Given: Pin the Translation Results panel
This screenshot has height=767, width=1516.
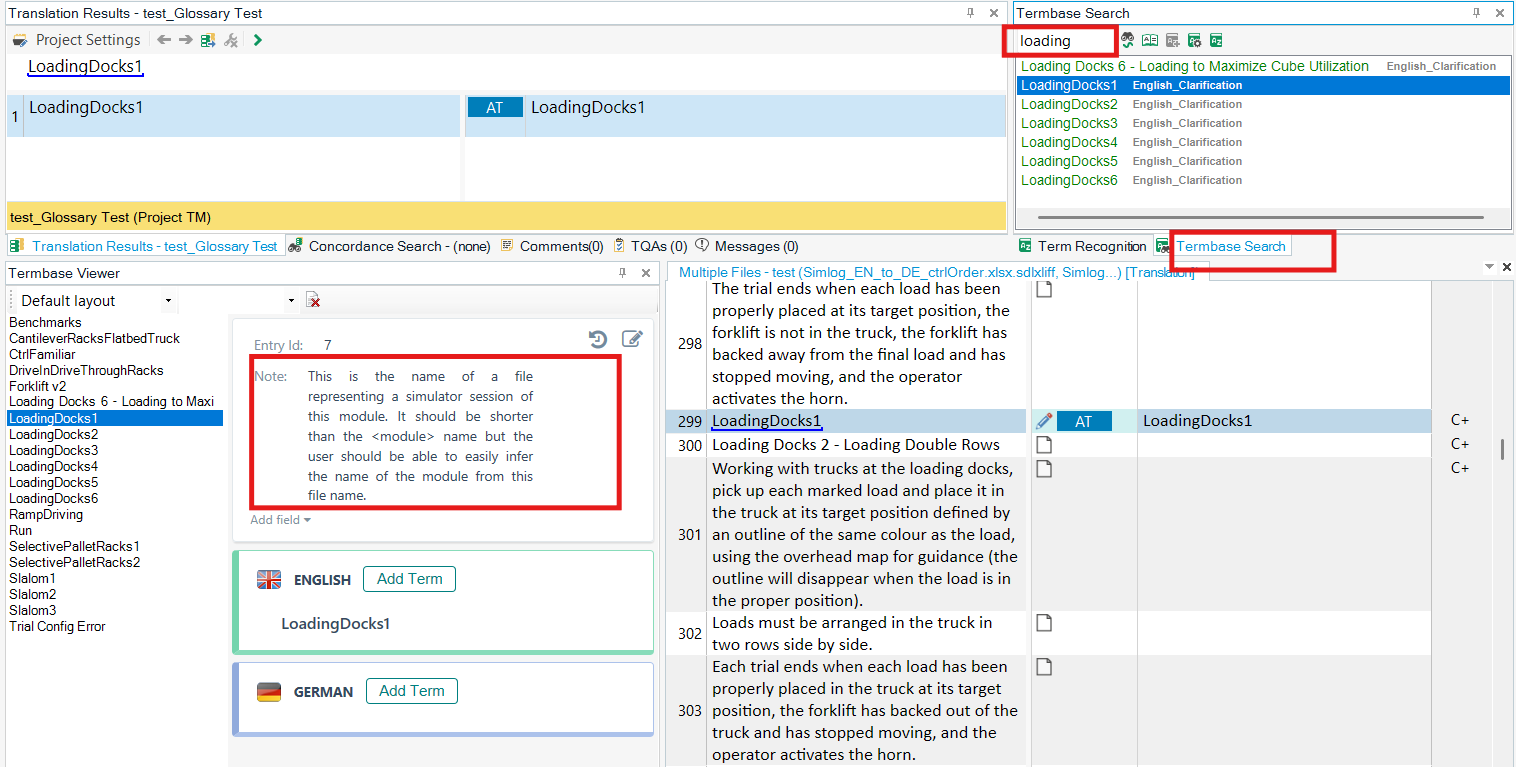Looking at the screenshot, I should pyautogui.click(x=970, y=13).
